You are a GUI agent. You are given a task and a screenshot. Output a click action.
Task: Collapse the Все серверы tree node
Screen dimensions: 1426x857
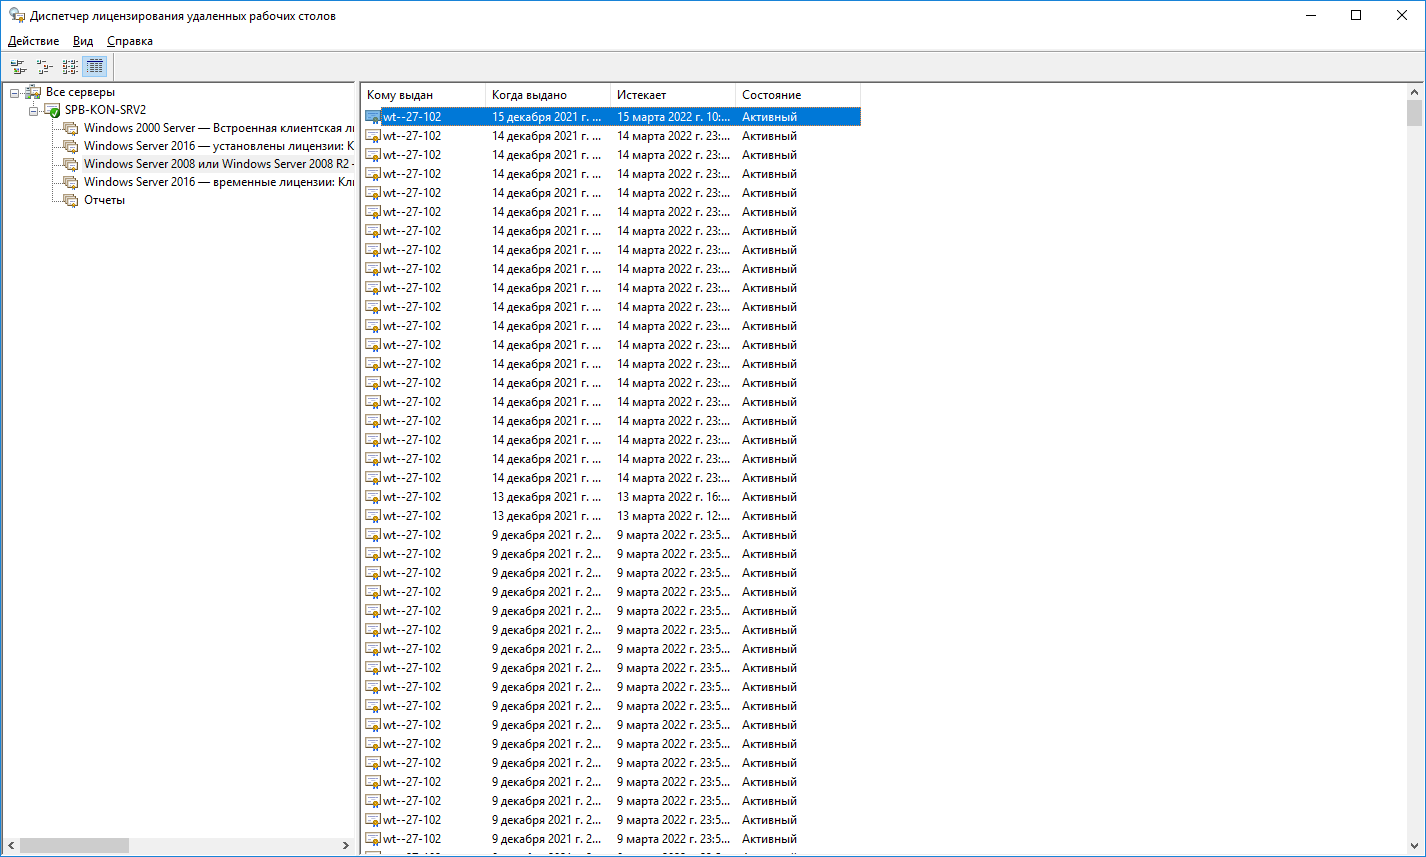14,93
